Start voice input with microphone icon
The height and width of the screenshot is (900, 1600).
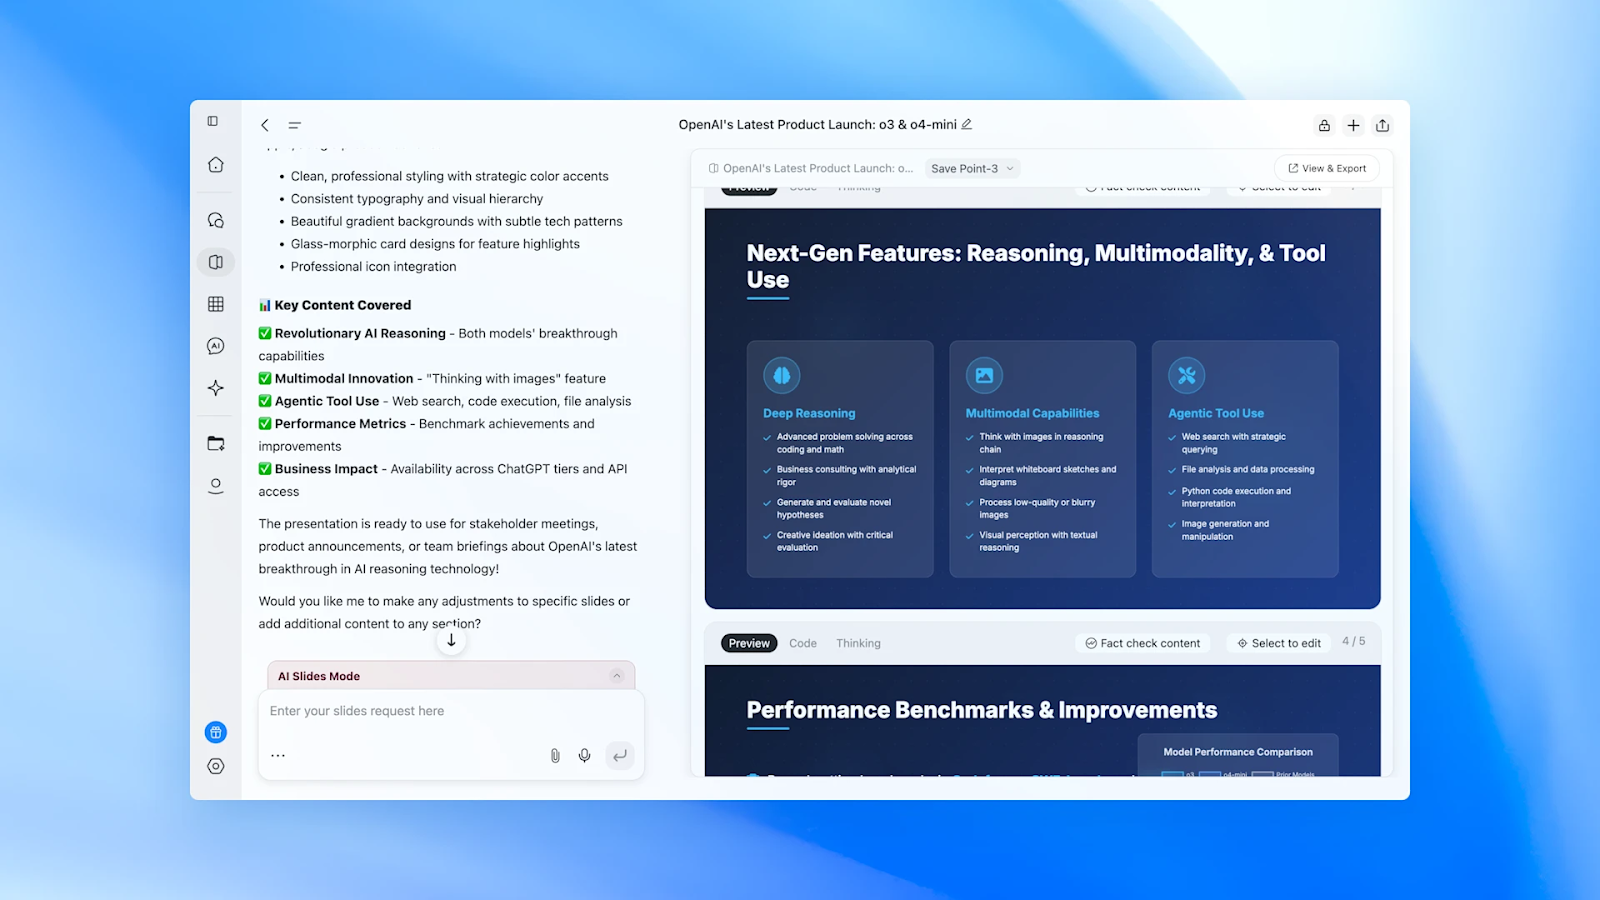pyautogui.click(x=585, y=756)
